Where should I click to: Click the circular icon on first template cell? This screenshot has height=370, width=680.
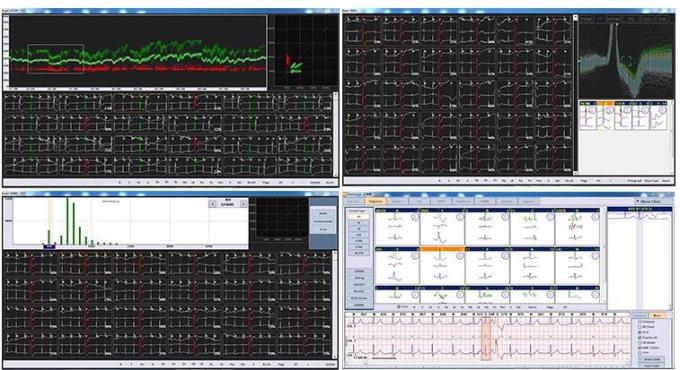tap(415, 217)
